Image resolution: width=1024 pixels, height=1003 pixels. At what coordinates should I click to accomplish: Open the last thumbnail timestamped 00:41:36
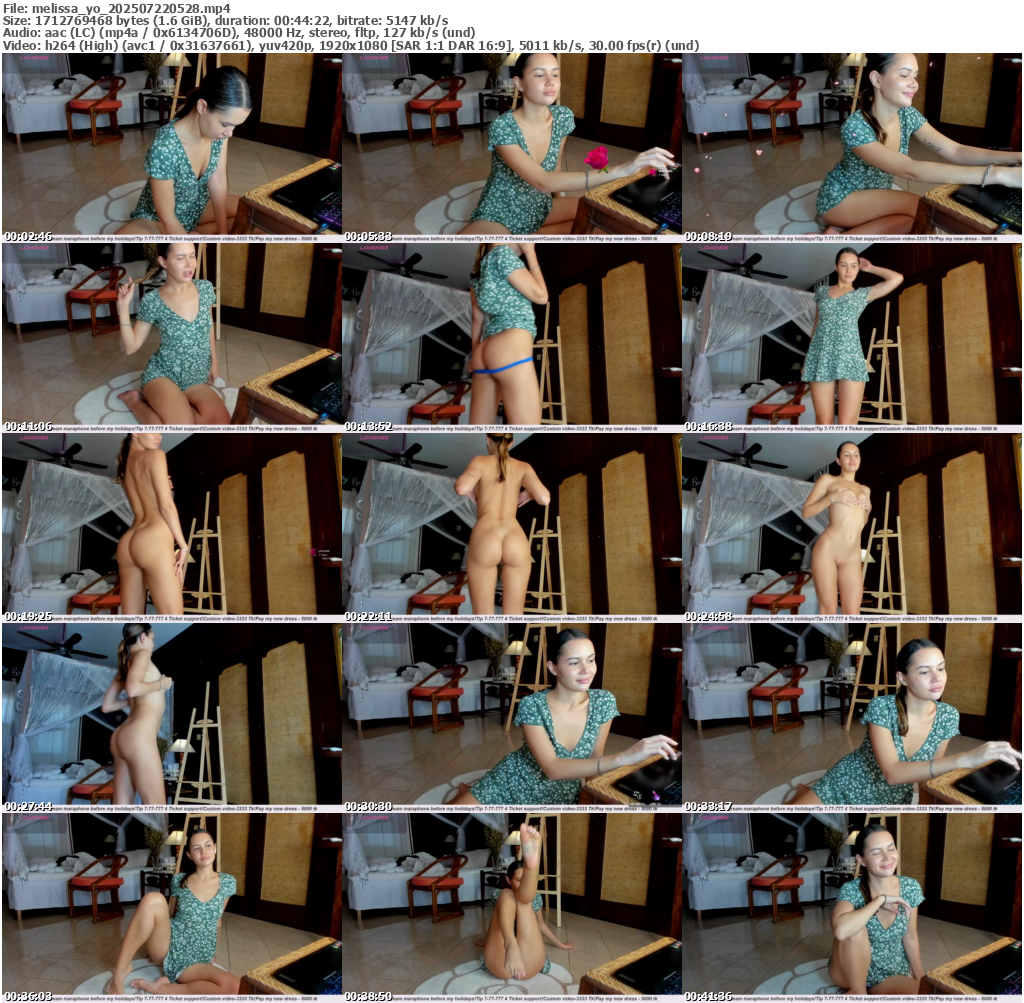pyautogui.click(x=851, y=908)
